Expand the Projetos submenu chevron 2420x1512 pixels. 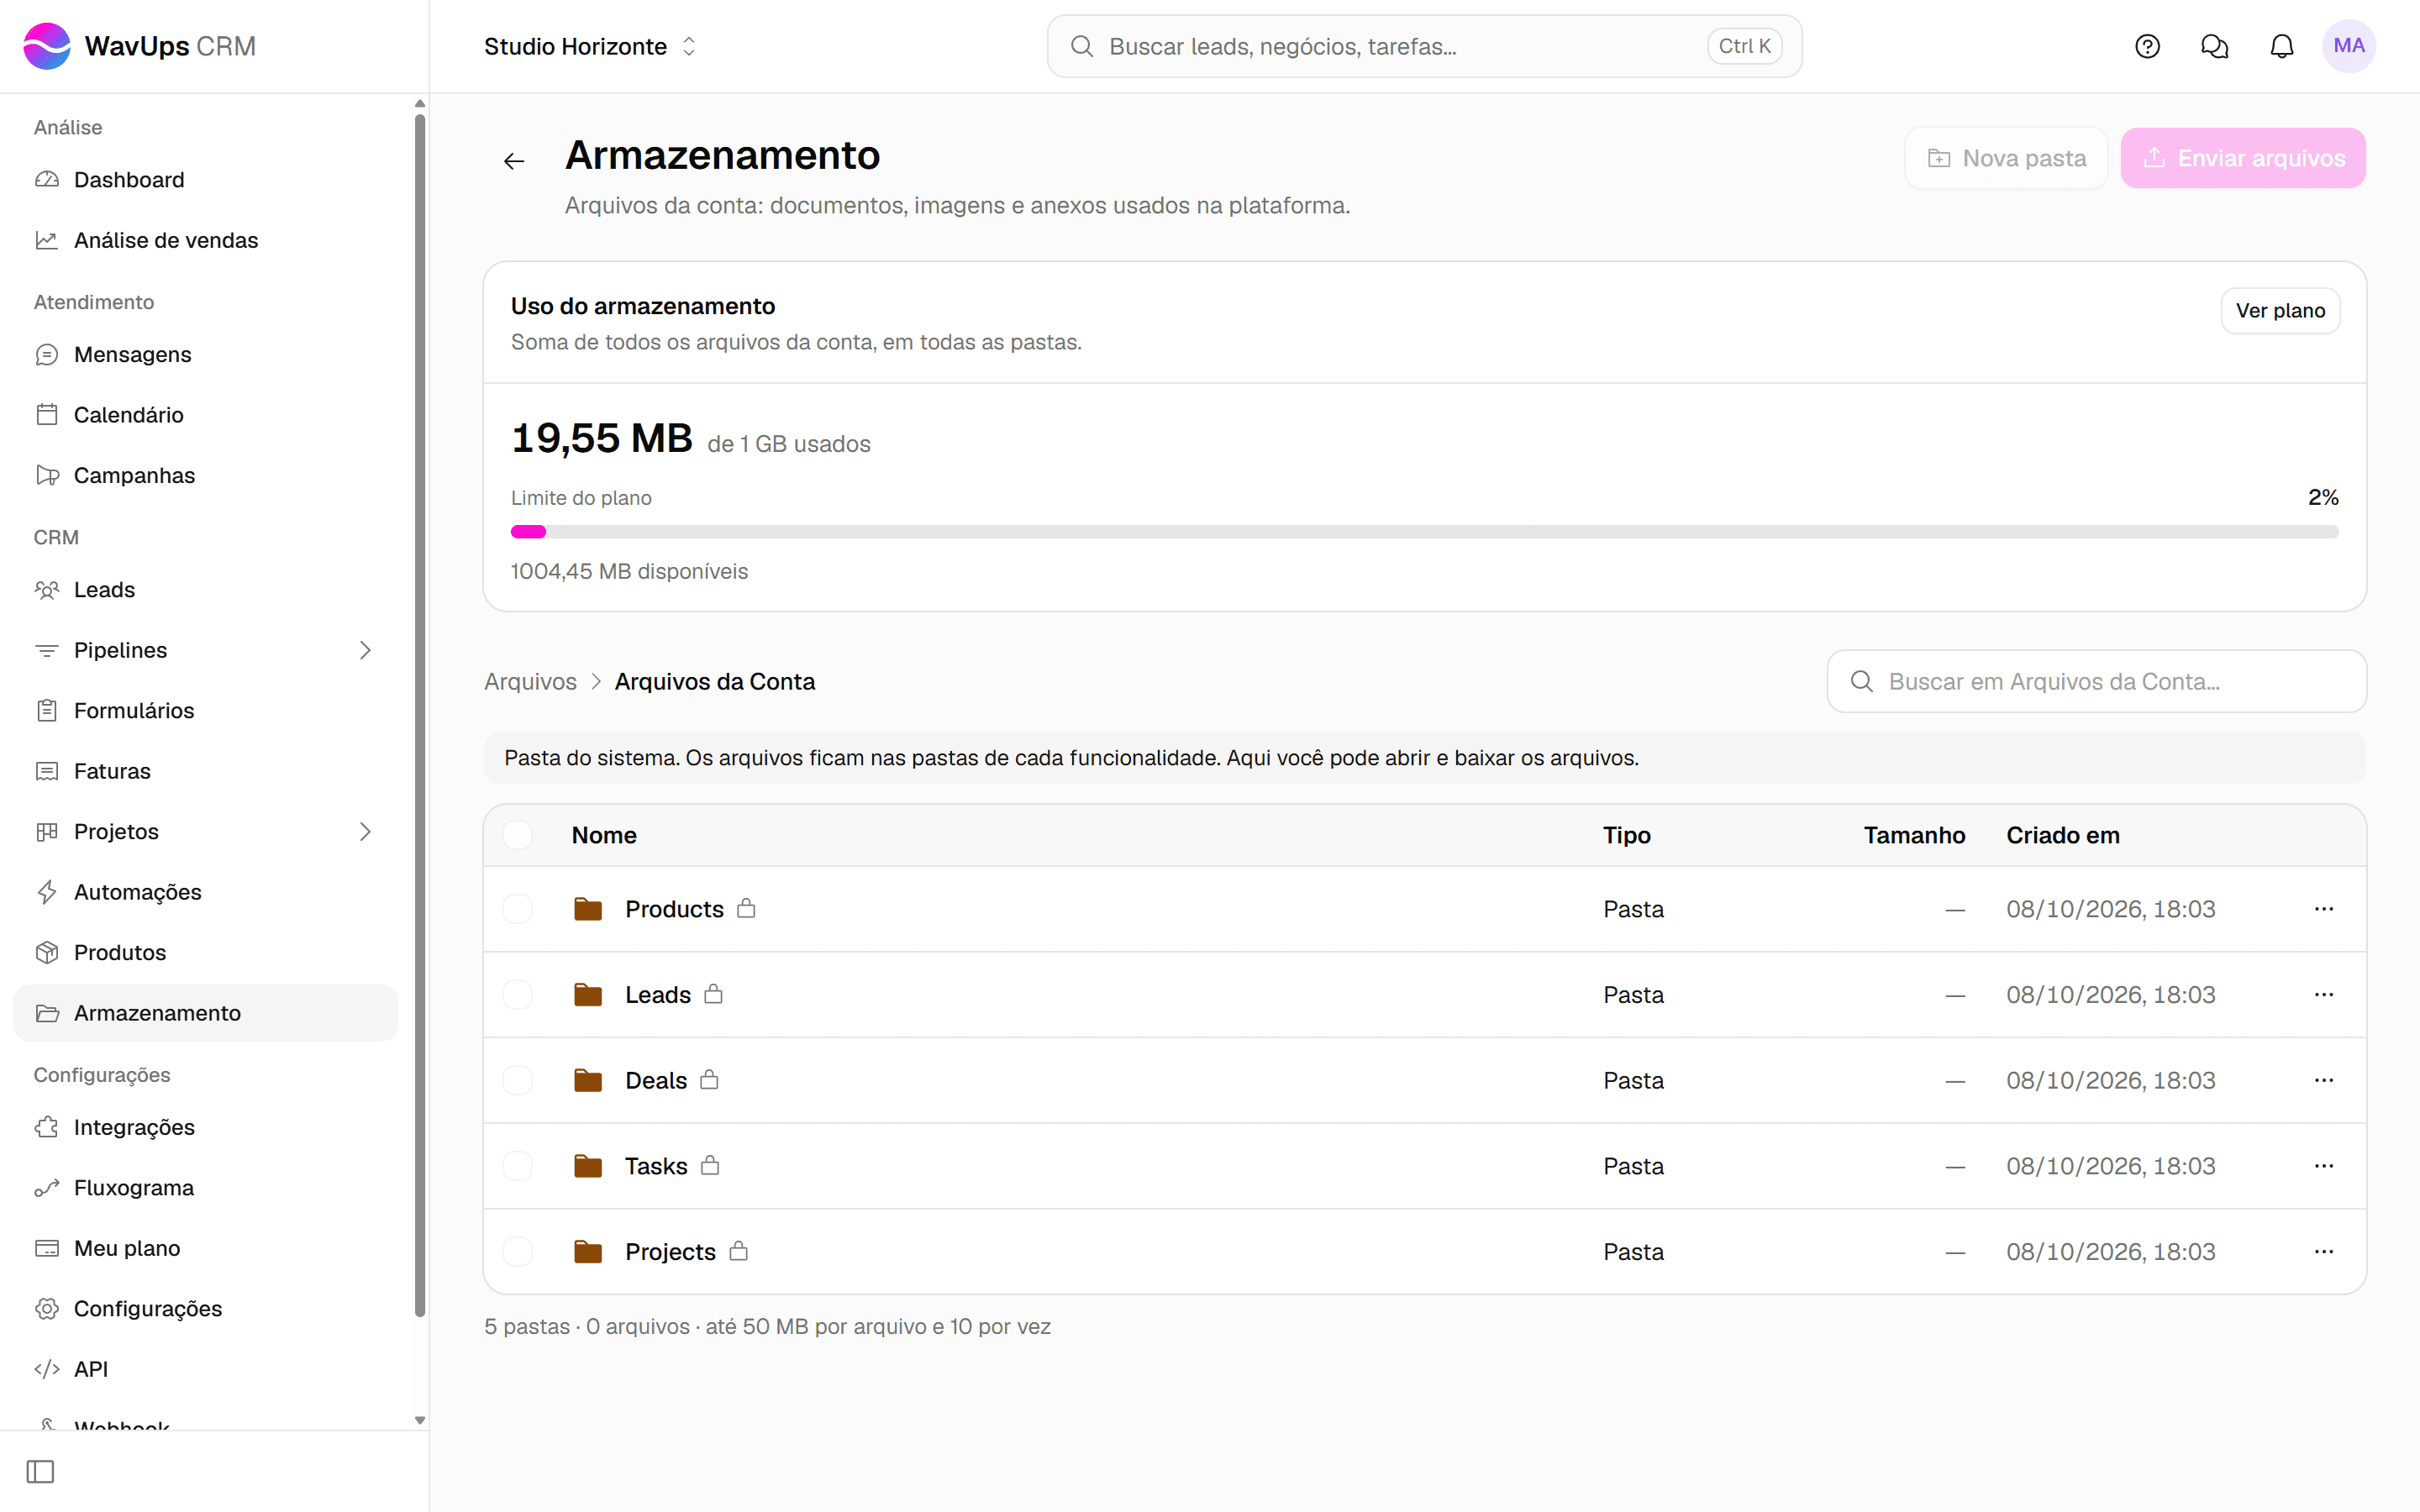click(x=365, y=832)
